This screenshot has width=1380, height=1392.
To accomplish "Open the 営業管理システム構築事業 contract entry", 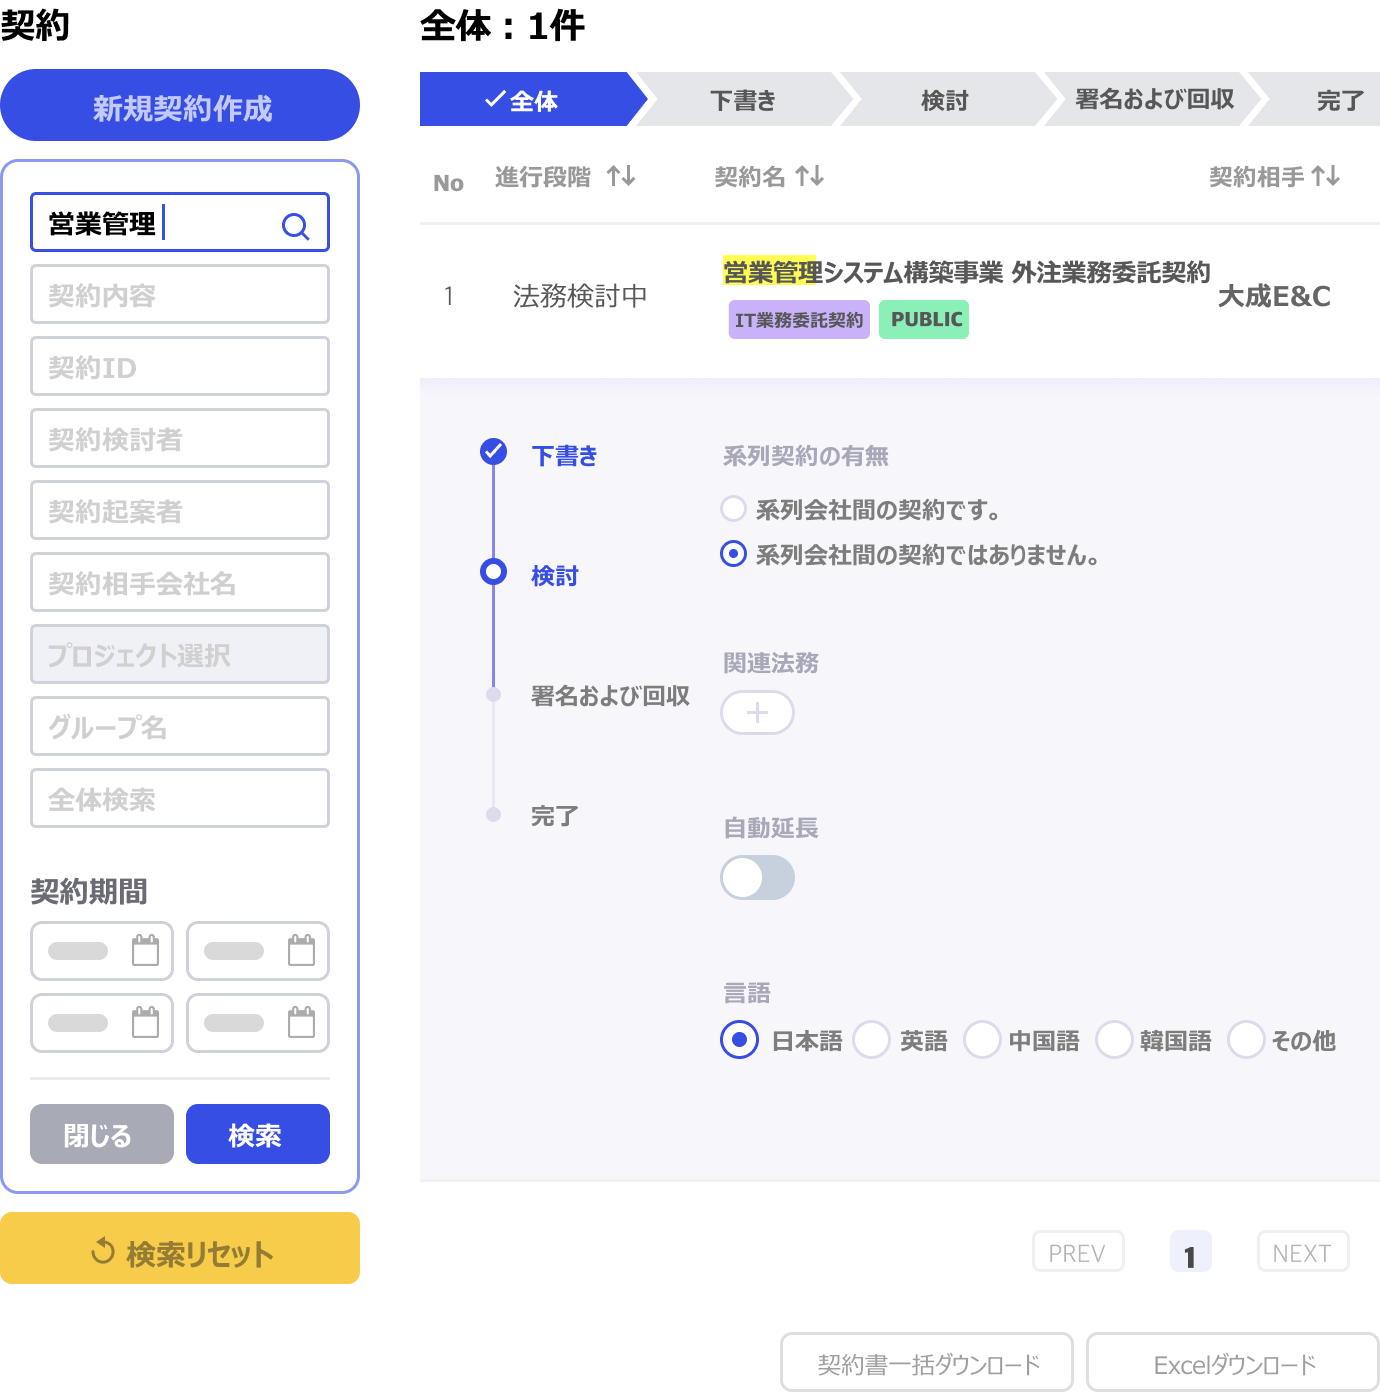I will [967, 272].
